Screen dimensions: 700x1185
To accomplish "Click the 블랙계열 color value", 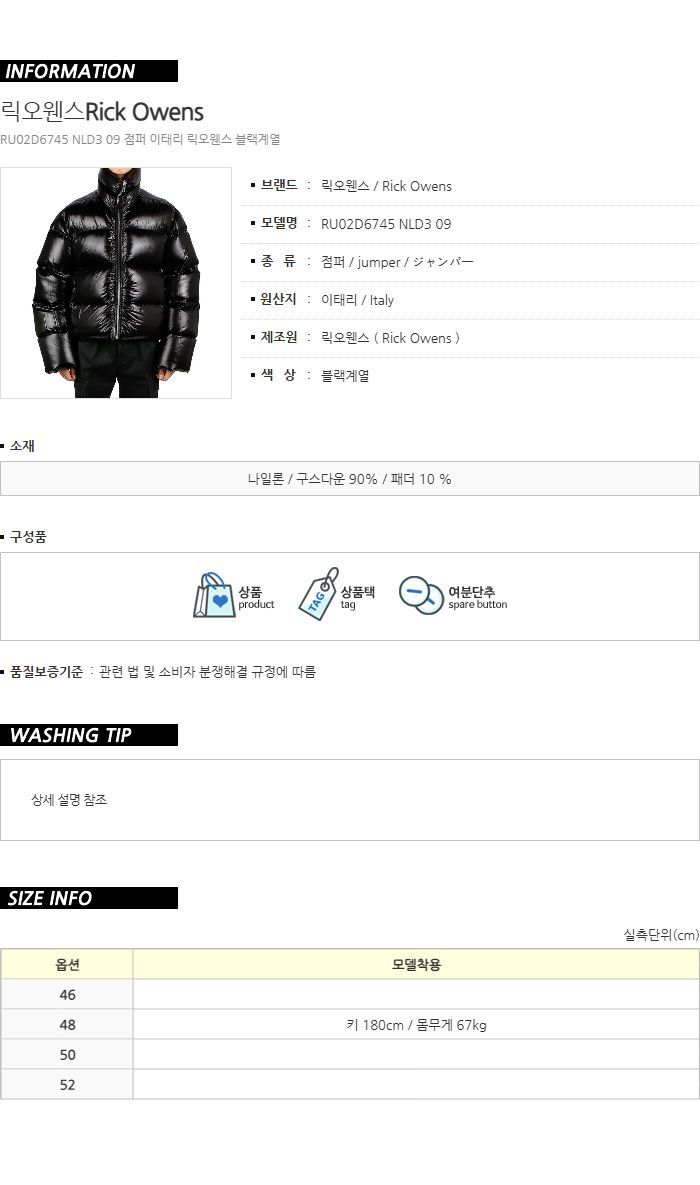I will 345,376.
